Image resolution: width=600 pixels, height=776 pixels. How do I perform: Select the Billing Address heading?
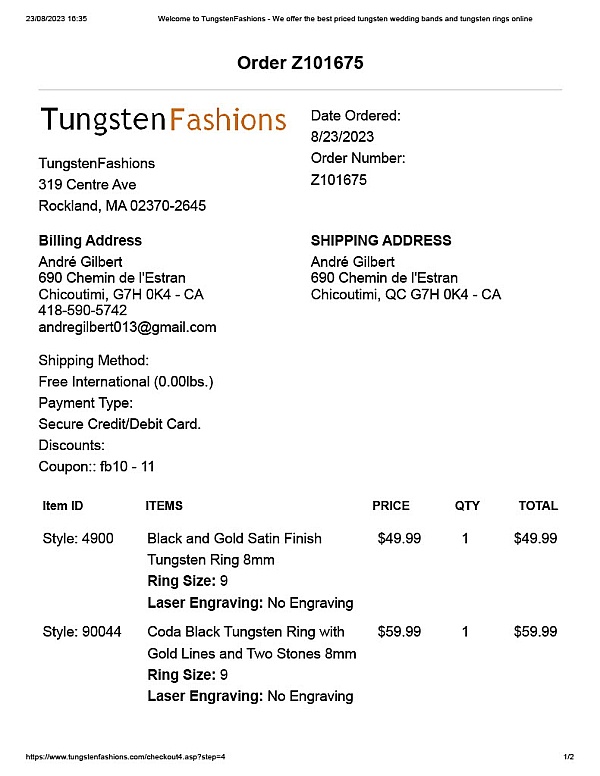click(90, 241)
